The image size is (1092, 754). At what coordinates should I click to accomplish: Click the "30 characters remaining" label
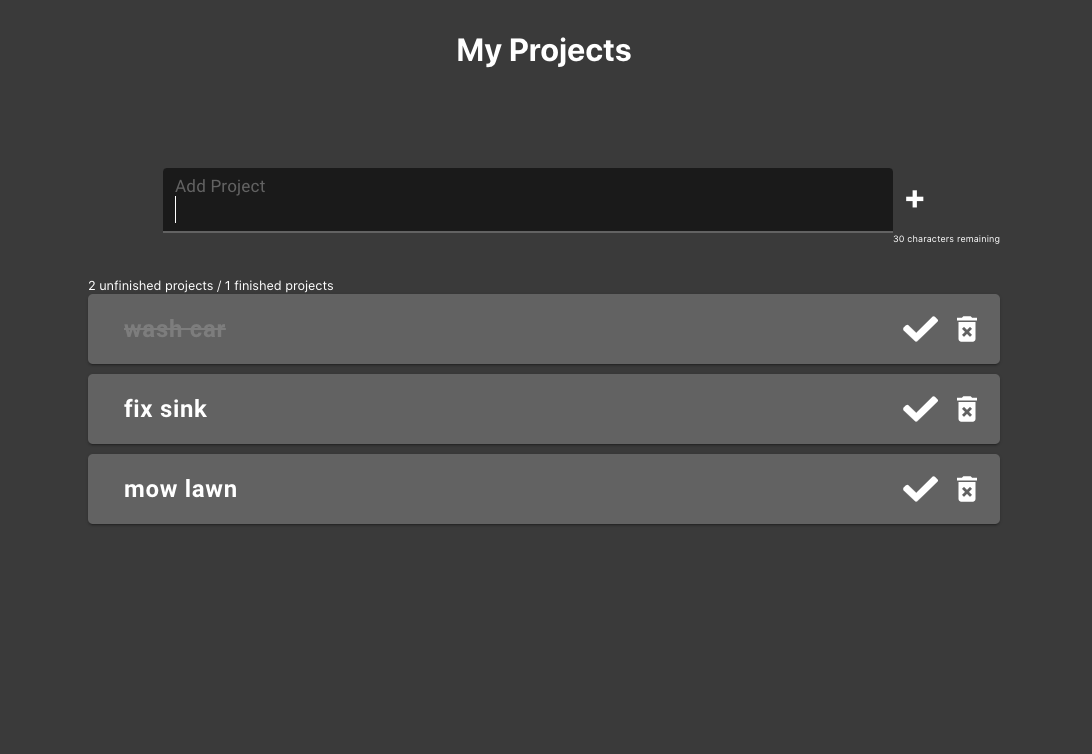click(946, 239)
